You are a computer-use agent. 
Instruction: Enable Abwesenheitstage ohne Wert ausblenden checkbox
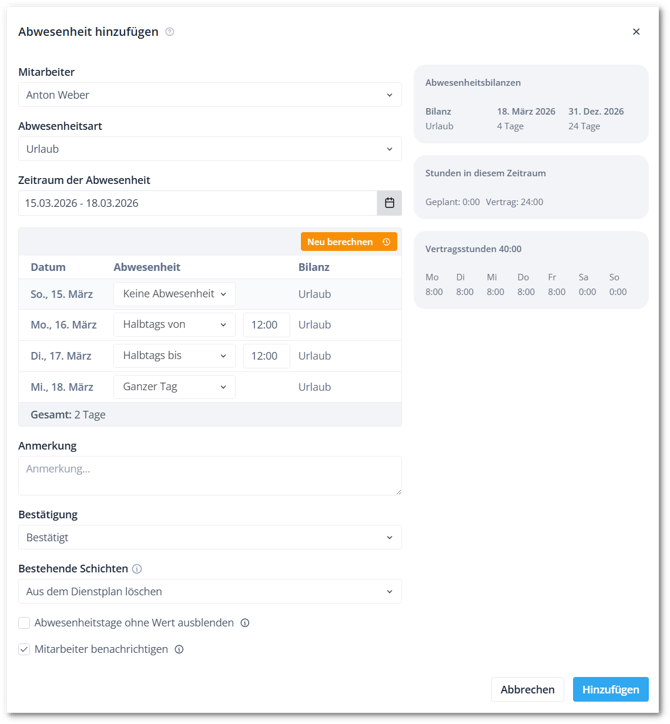tap(25, 623)
